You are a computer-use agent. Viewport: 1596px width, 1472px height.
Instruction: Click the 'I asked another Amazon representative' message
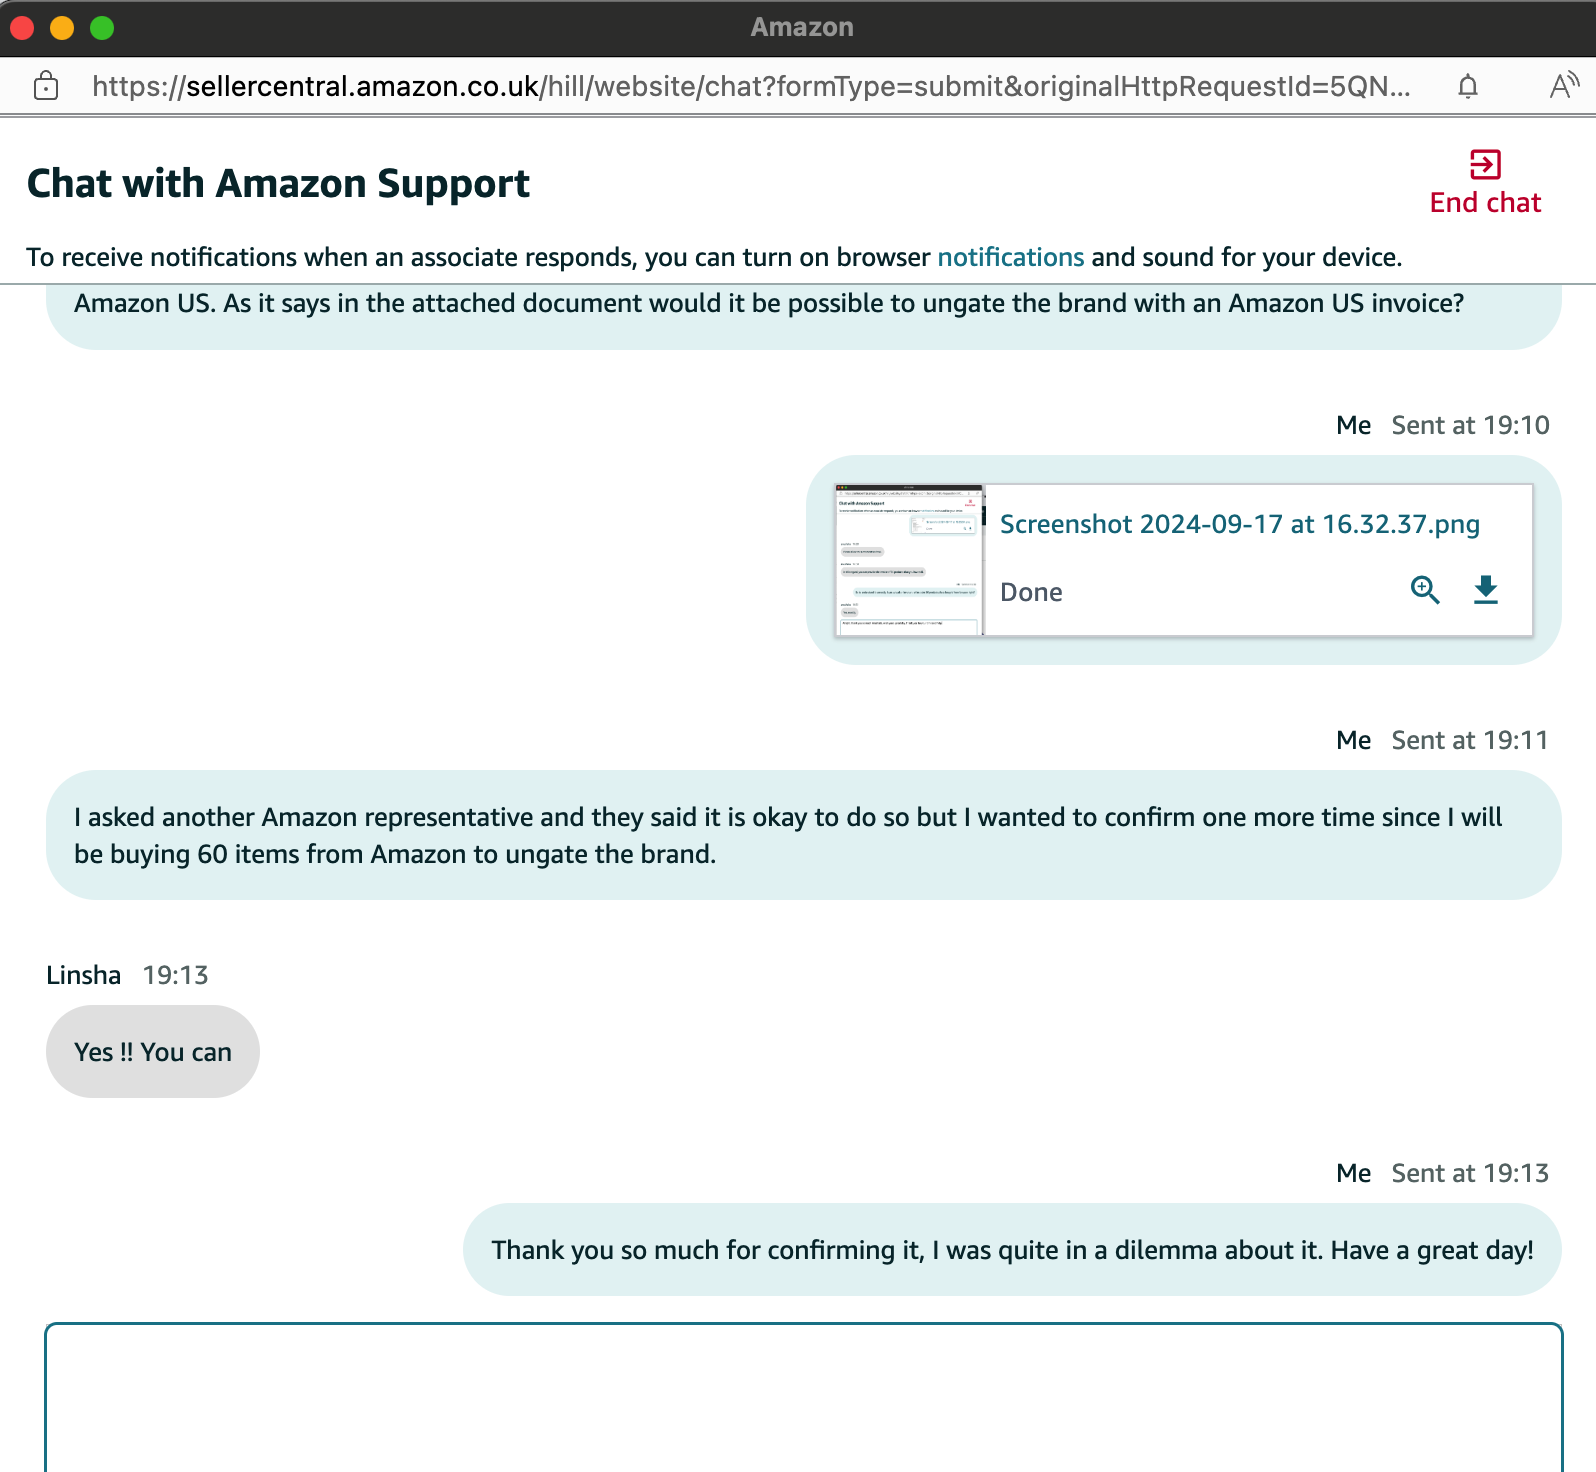pyautogui.click(x=803, y=835)
